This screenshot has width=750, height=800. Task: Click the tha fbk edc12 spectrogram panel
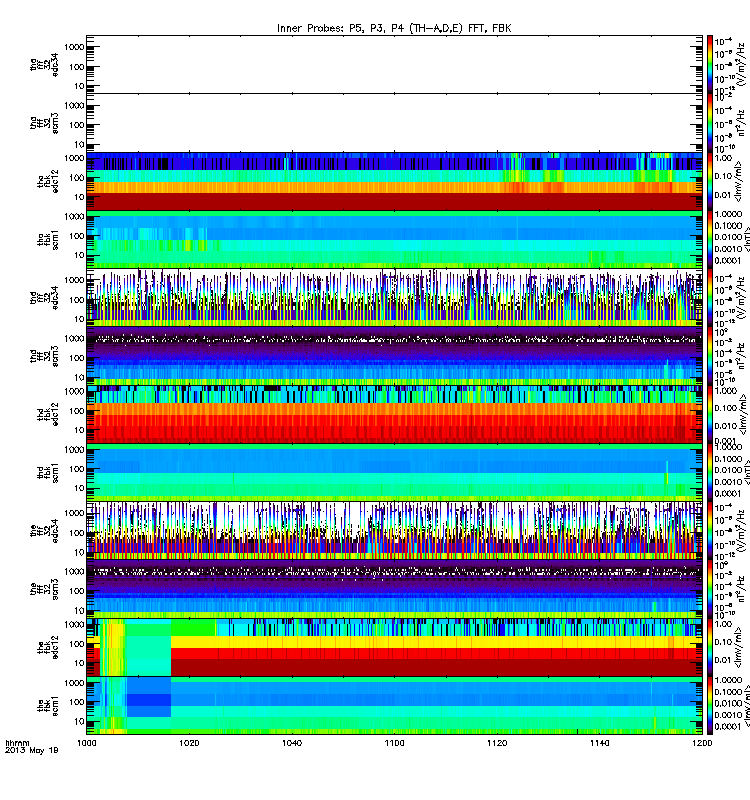(394, 181)
